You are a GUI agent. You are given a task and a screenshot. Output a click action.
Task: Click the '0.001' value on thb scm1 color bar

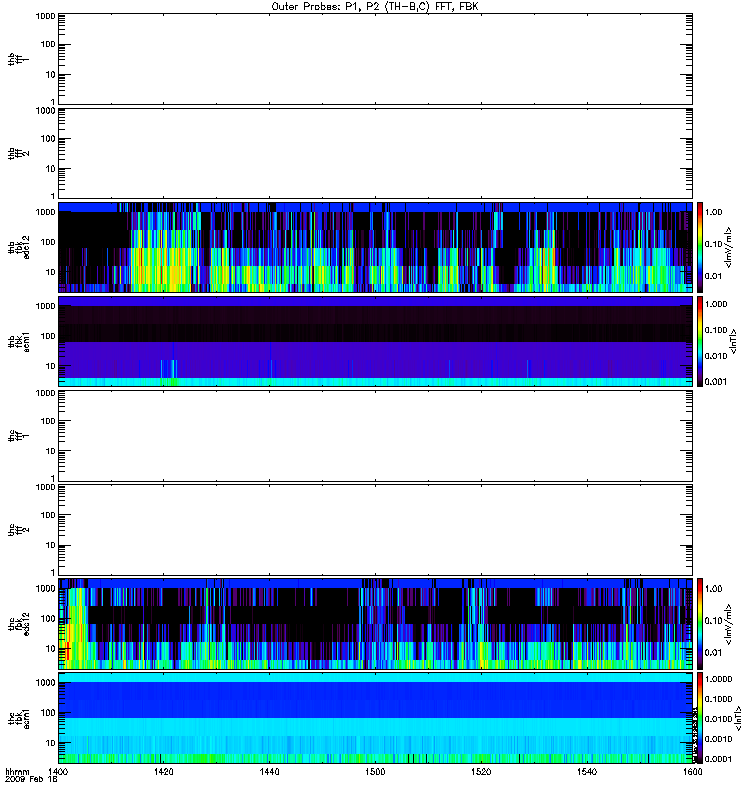point(716,382)
